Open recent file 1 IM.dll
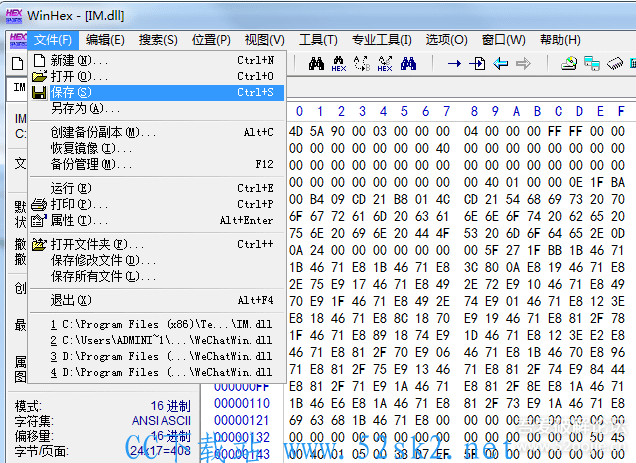Screen dimensions: 636x463 [157, 324]
